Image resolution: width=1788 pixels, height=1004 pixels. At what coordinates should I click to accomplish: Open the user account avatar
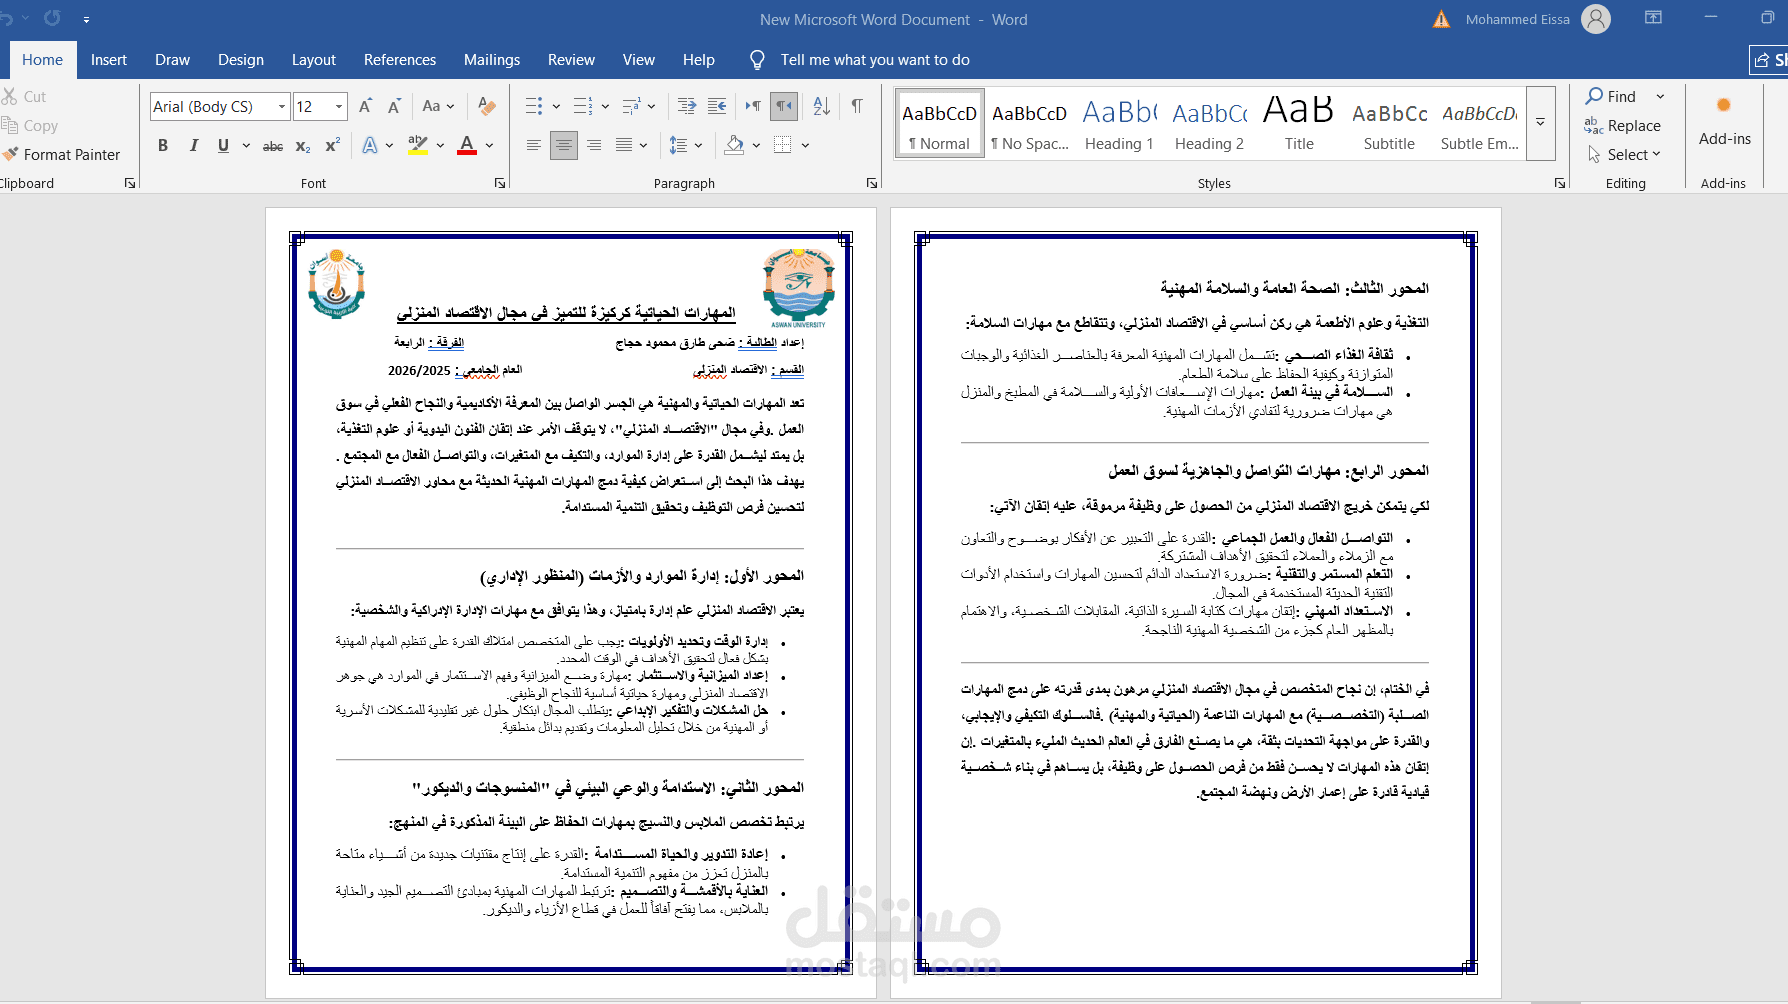[x=1596, y=19]
